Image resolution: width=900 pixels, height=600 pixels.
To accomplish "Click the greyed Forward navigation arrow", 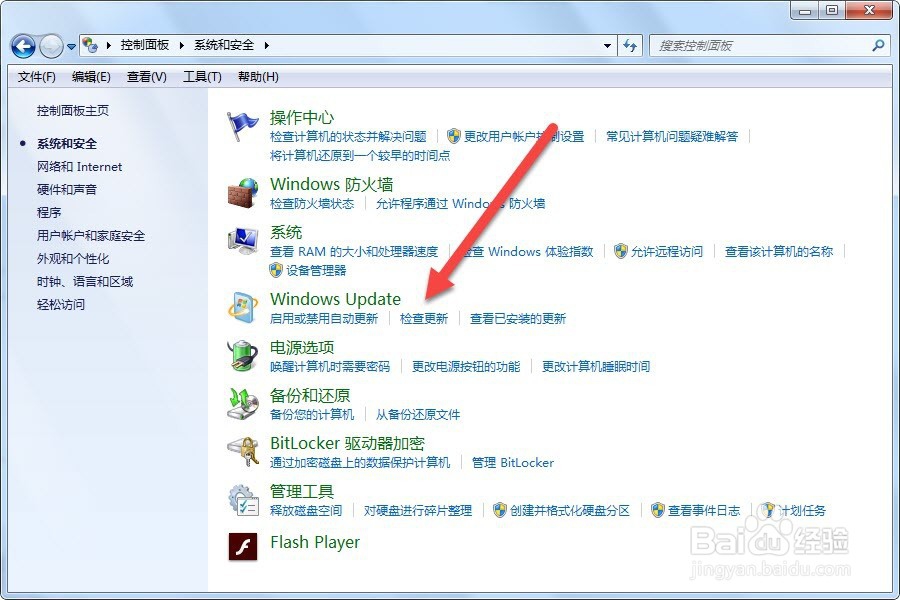I will point(51,46).
